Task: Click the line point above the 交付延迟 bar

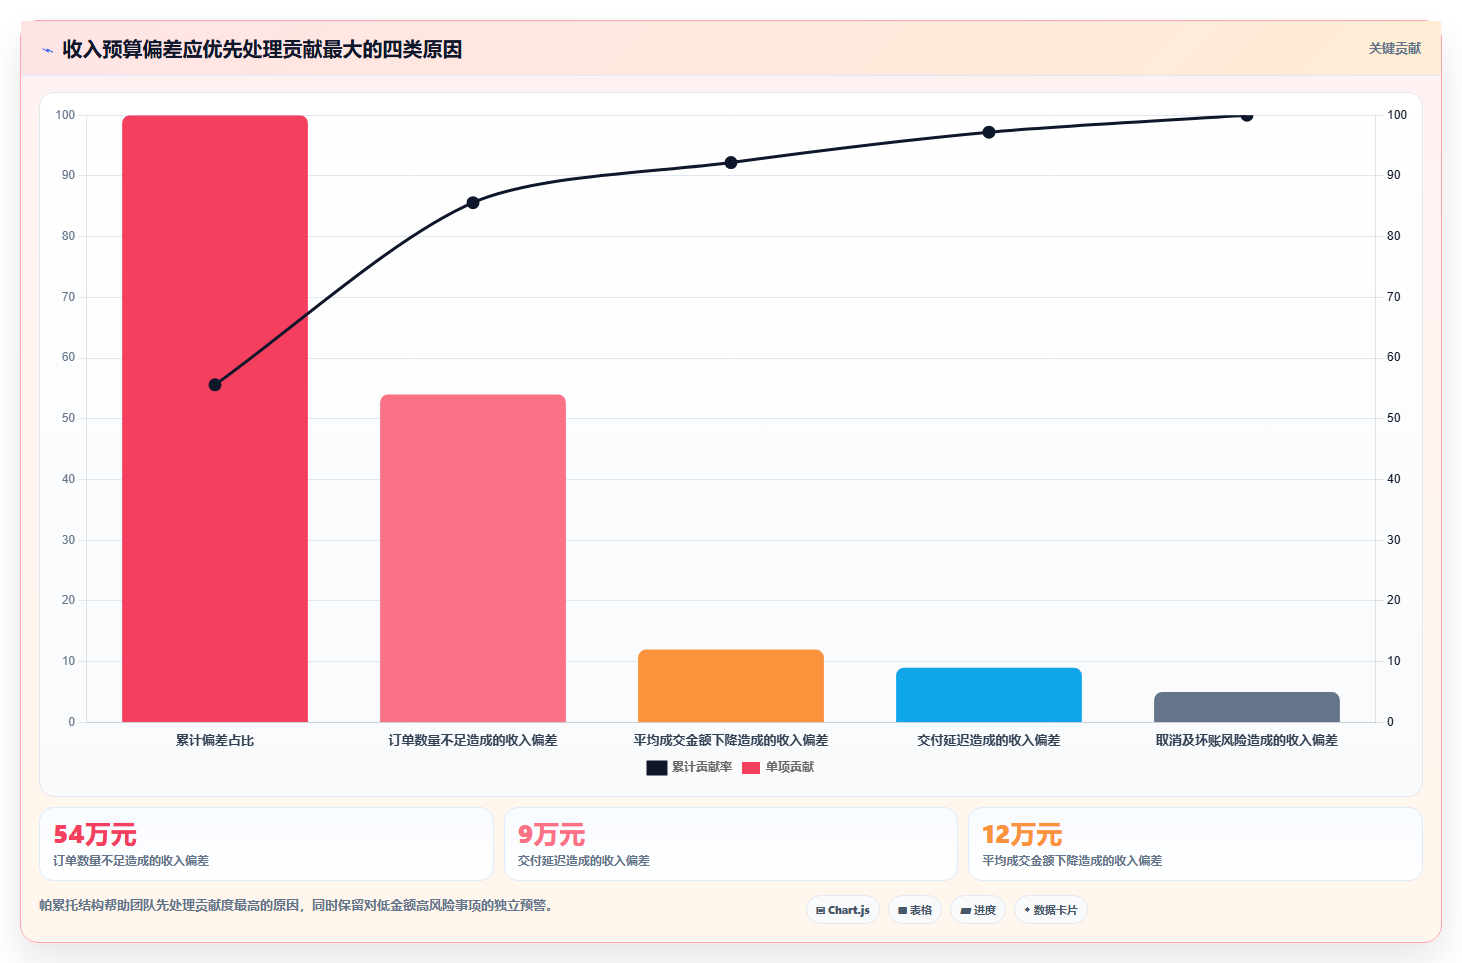Action: pos(989,132)
